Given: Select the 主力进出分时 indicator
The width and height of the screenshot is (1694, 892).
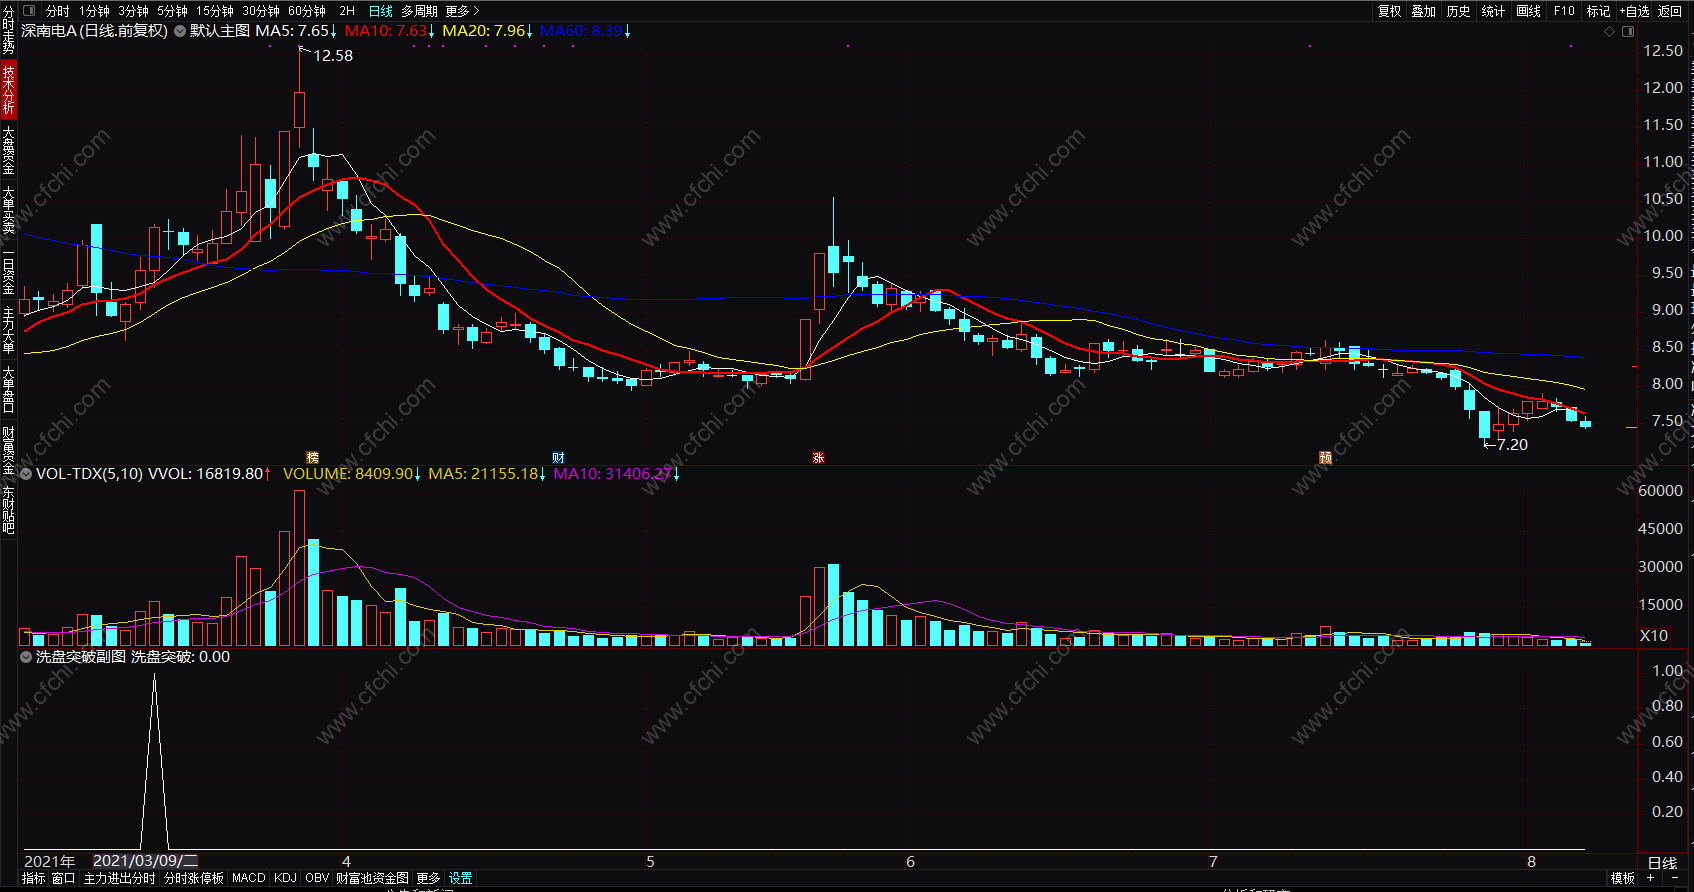Looking at the screenshot, I should [119, 878].
